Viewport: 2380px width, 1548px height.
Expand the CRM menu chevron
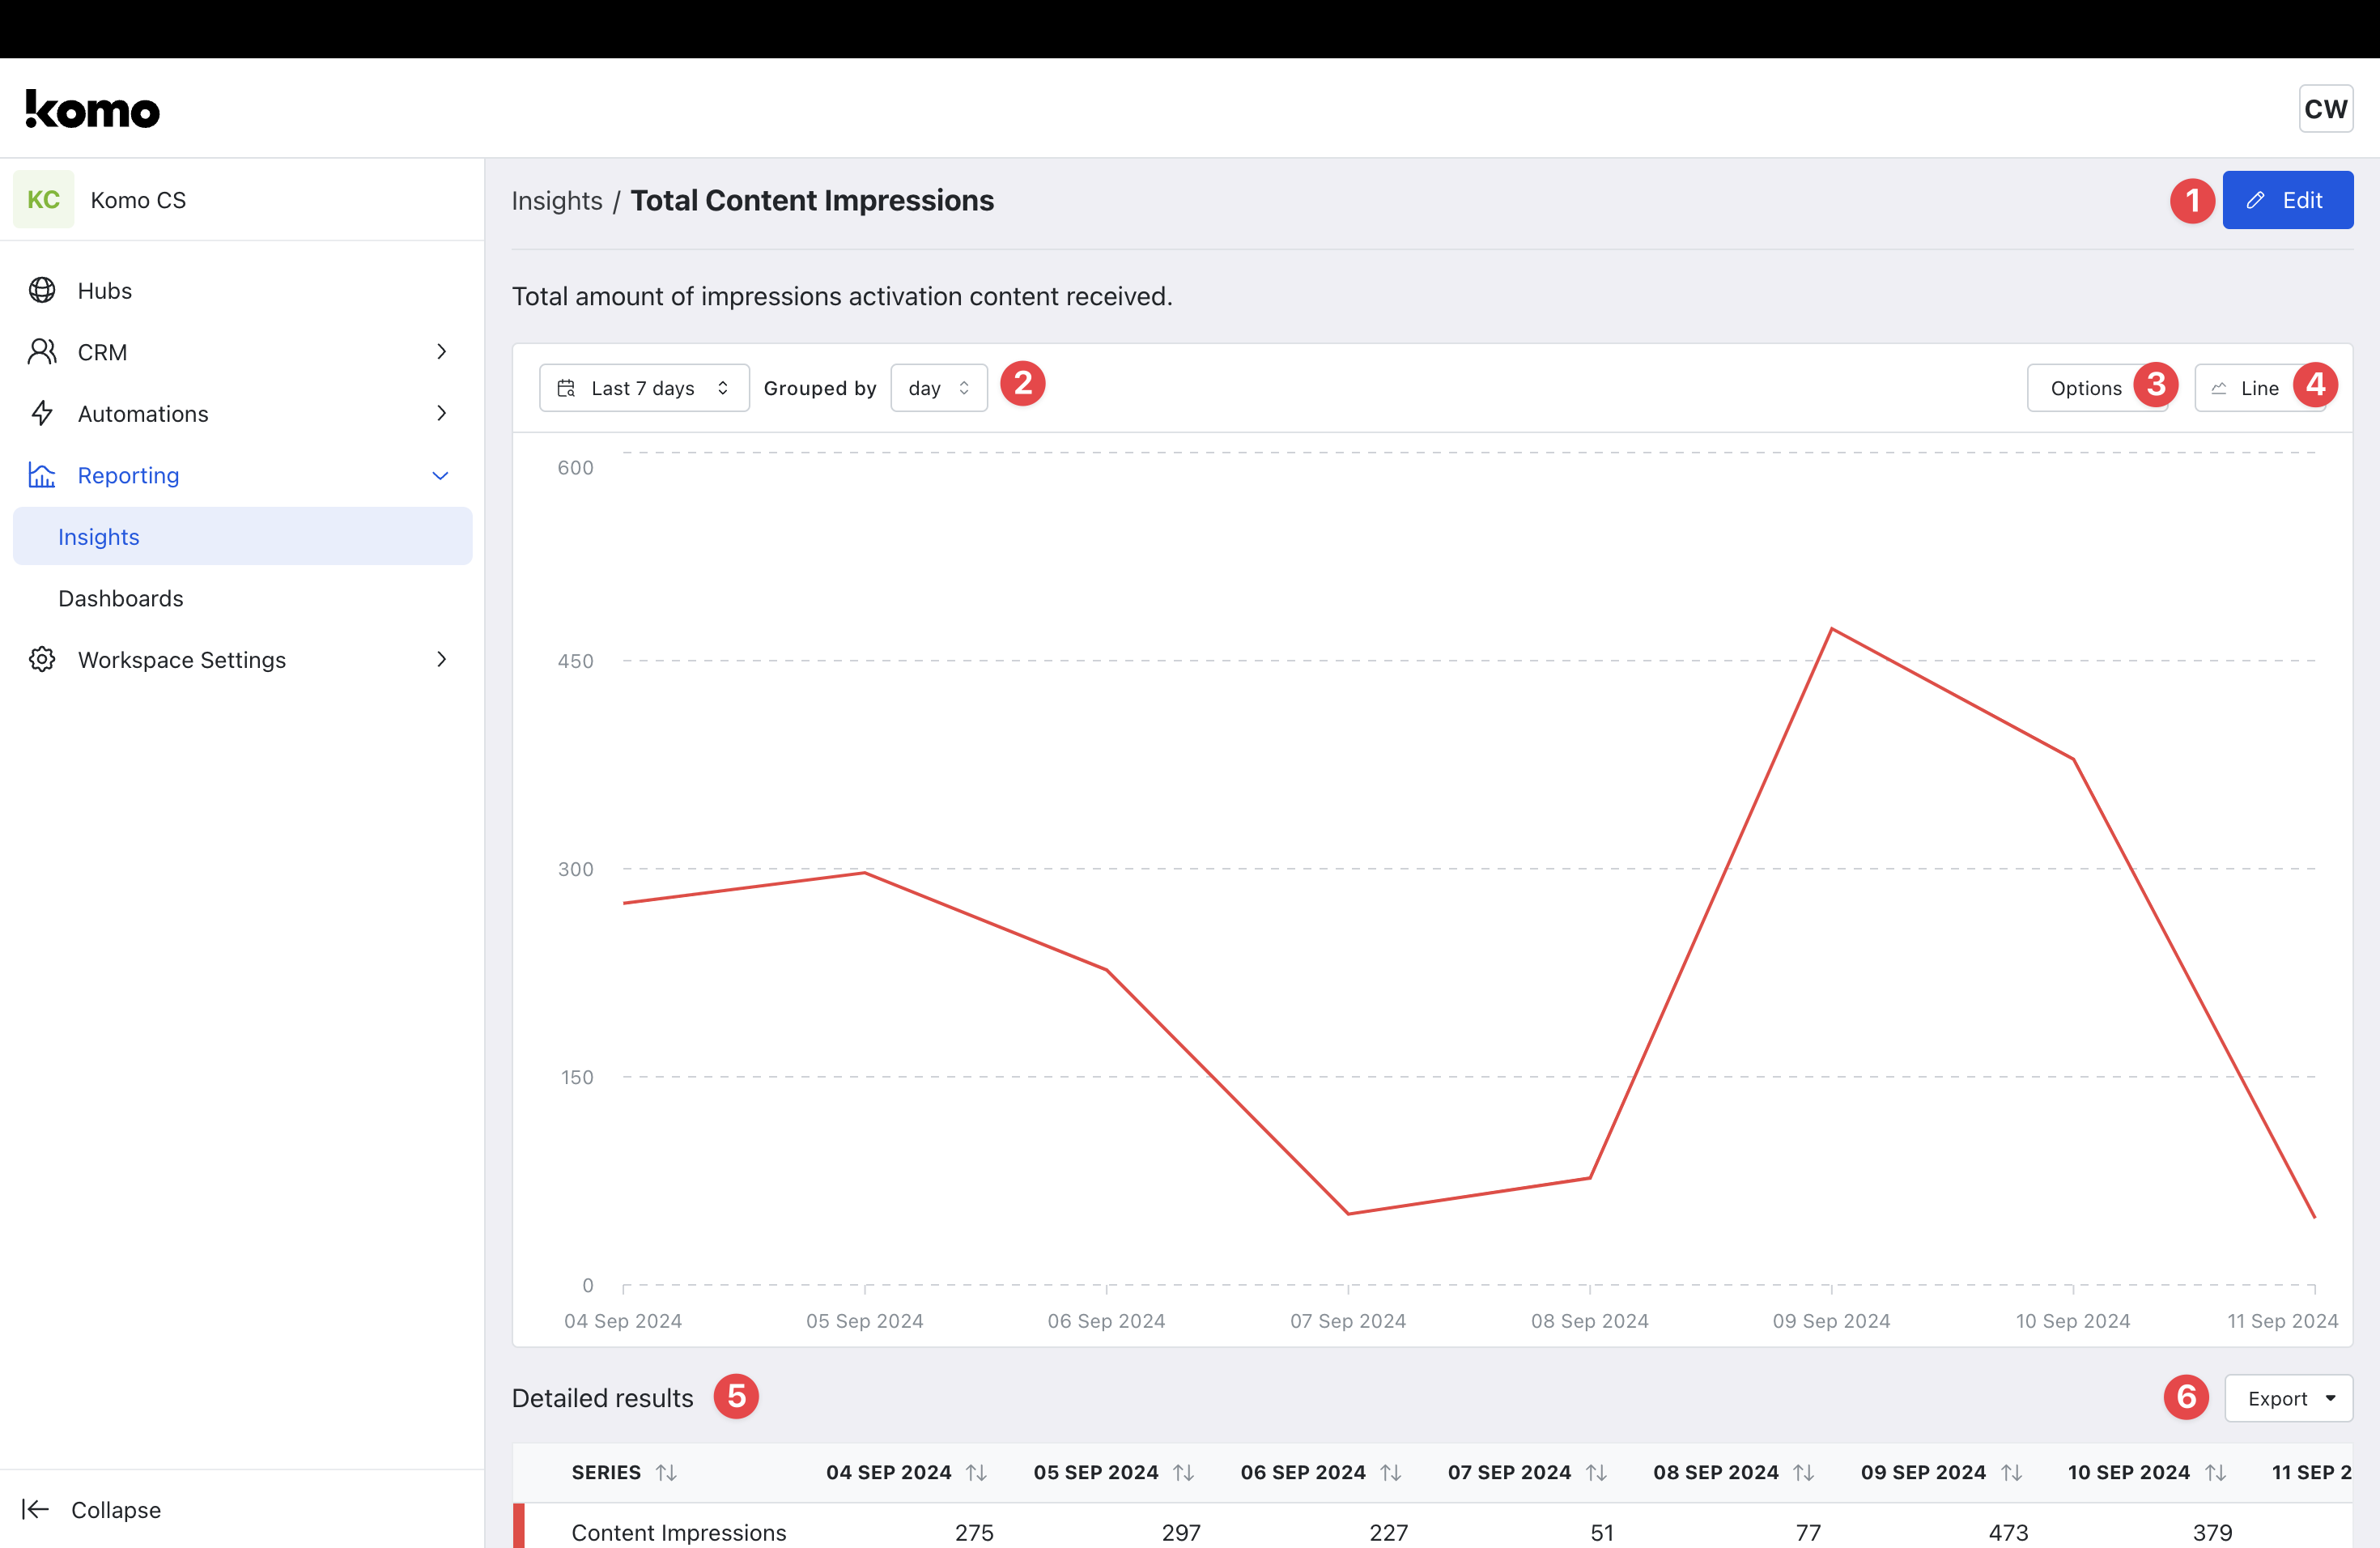click(x=441, y=352)
